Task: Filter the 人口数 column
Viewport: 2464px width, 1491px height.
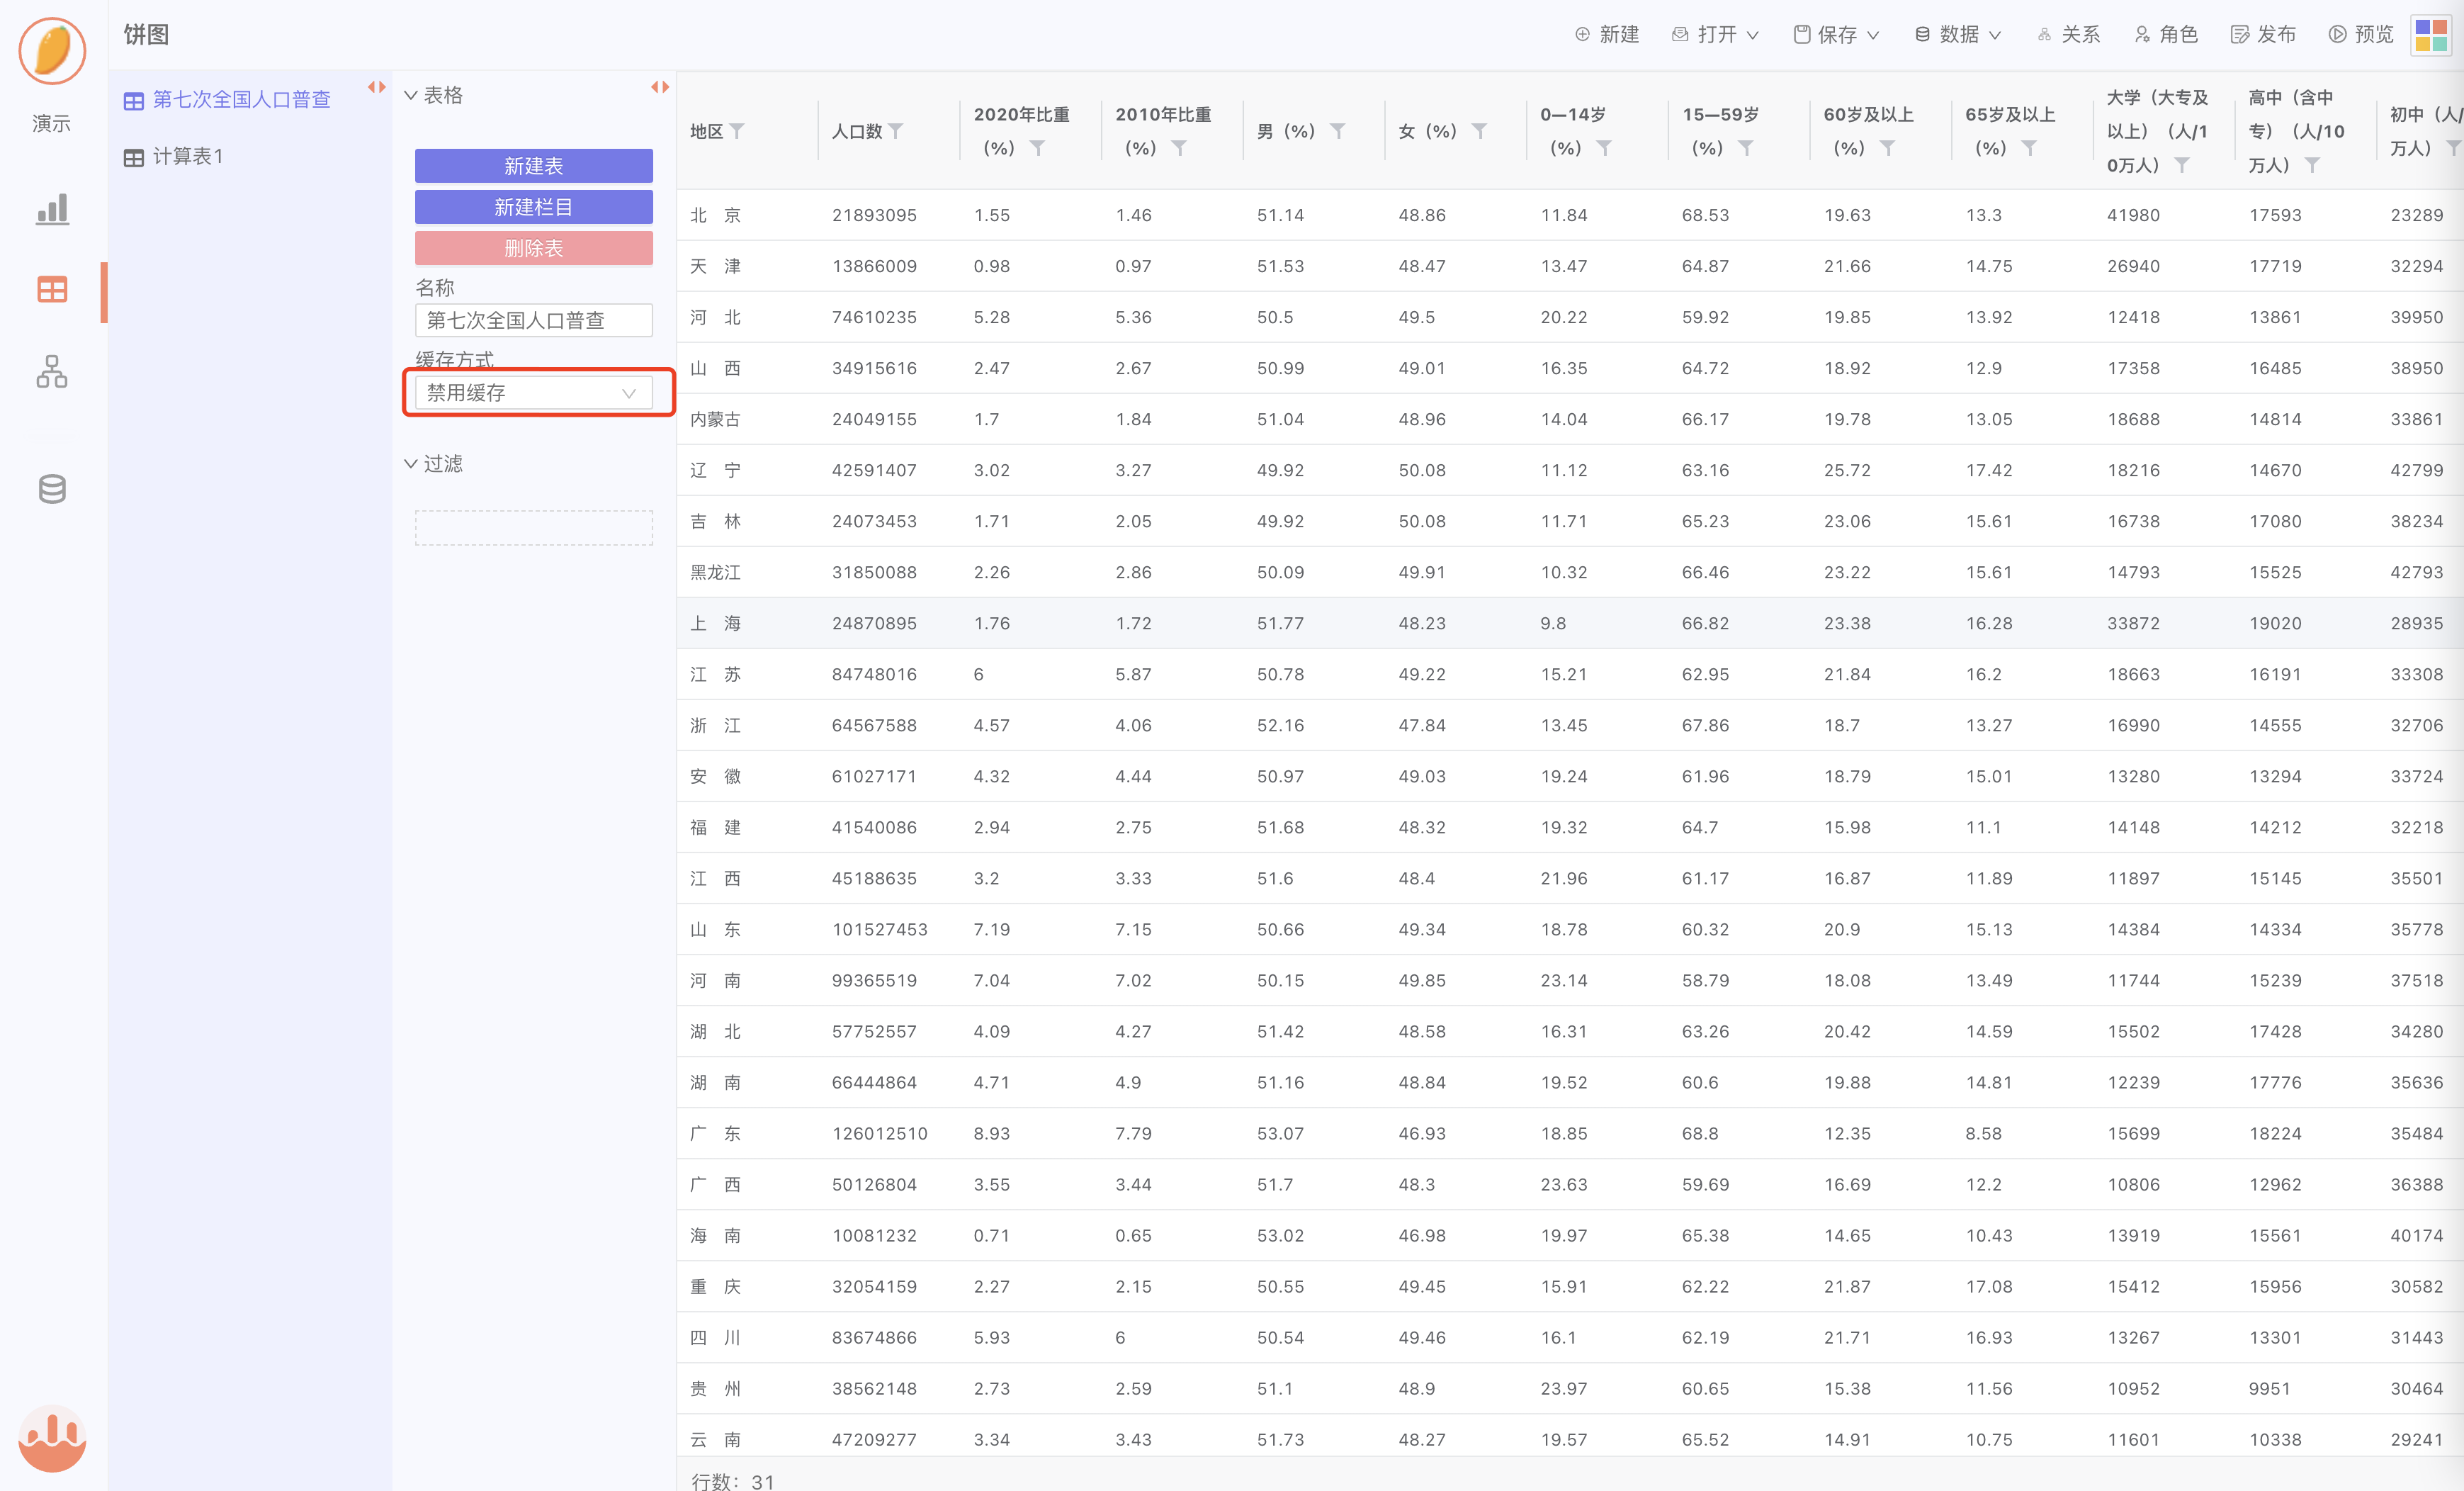Action: click(x=896, y=131)
